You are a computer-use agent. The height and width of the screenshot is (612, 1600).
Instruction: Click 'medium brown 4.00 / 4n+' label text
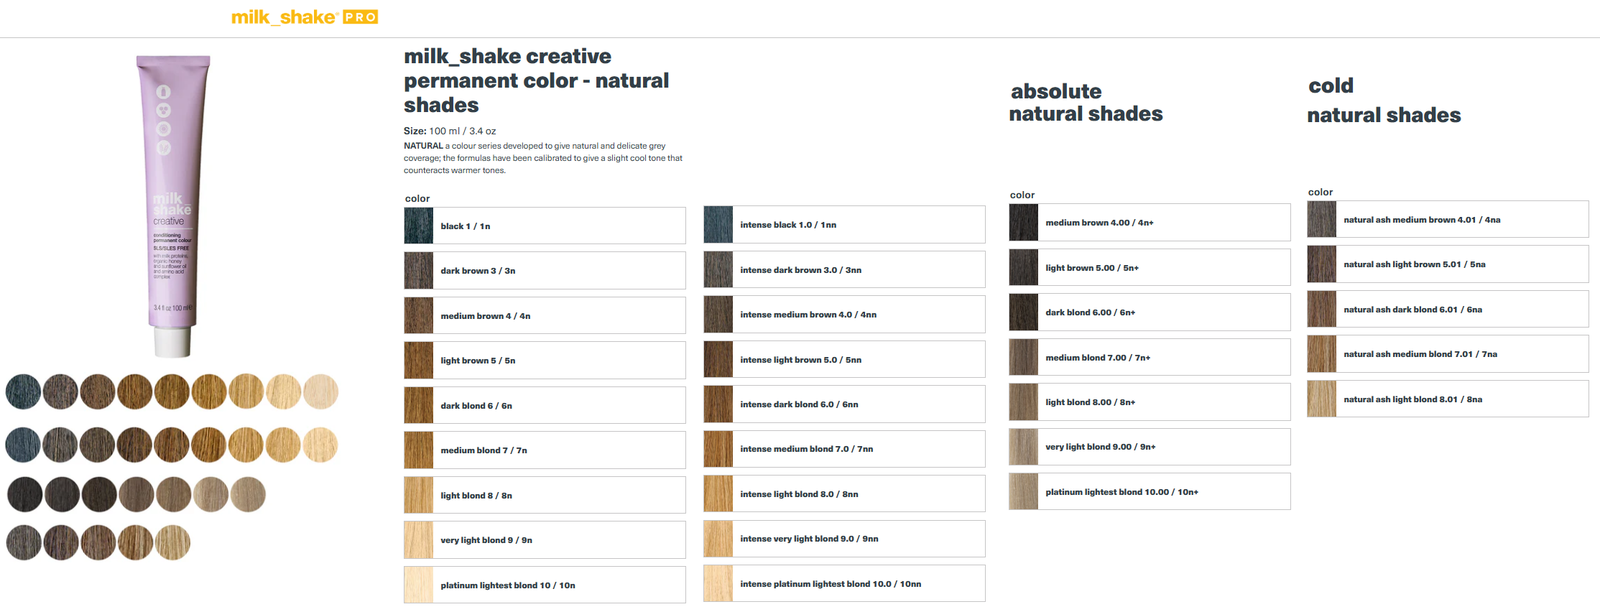(x=1099, y=223)
